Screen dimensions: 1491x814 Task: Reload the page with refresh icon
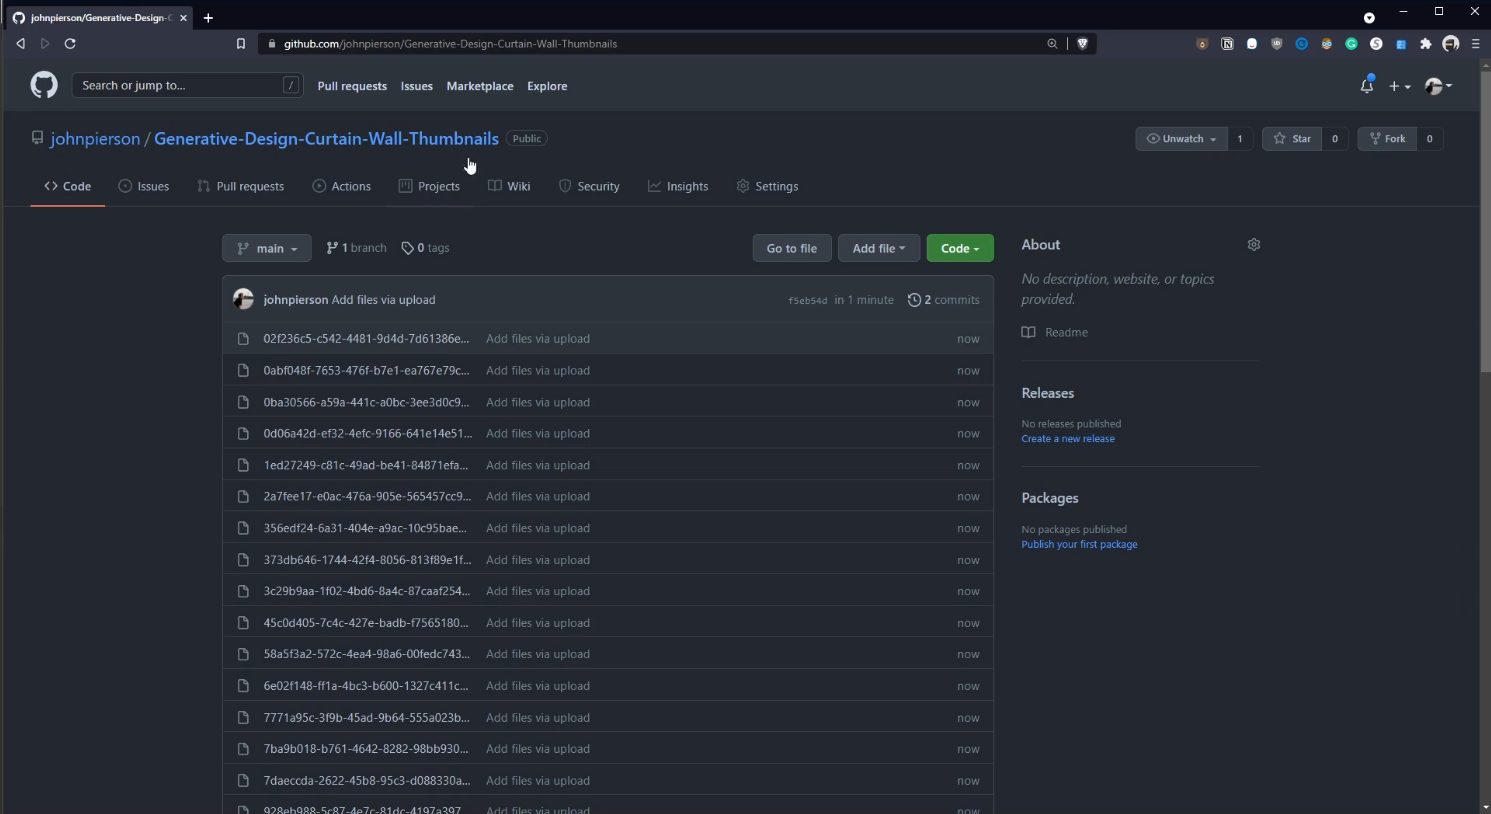click(70, 44)
